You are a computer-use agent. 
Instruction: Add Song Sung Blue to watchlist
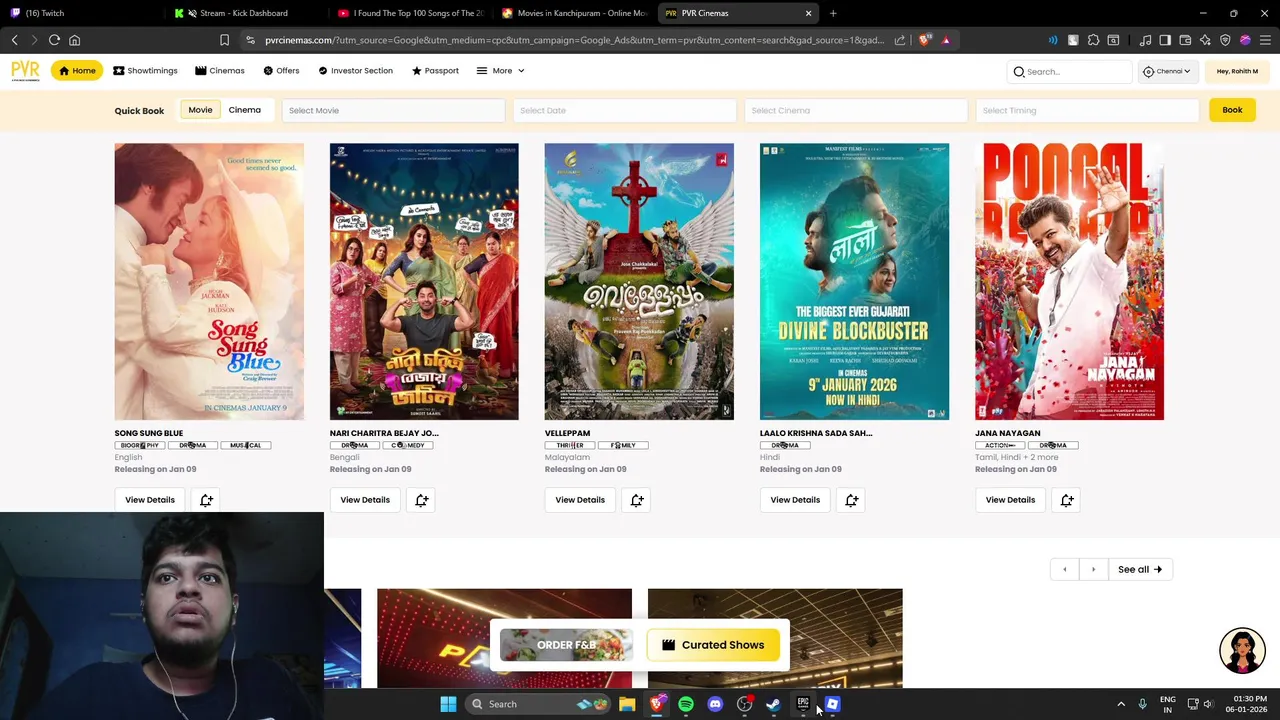point(206,500)
